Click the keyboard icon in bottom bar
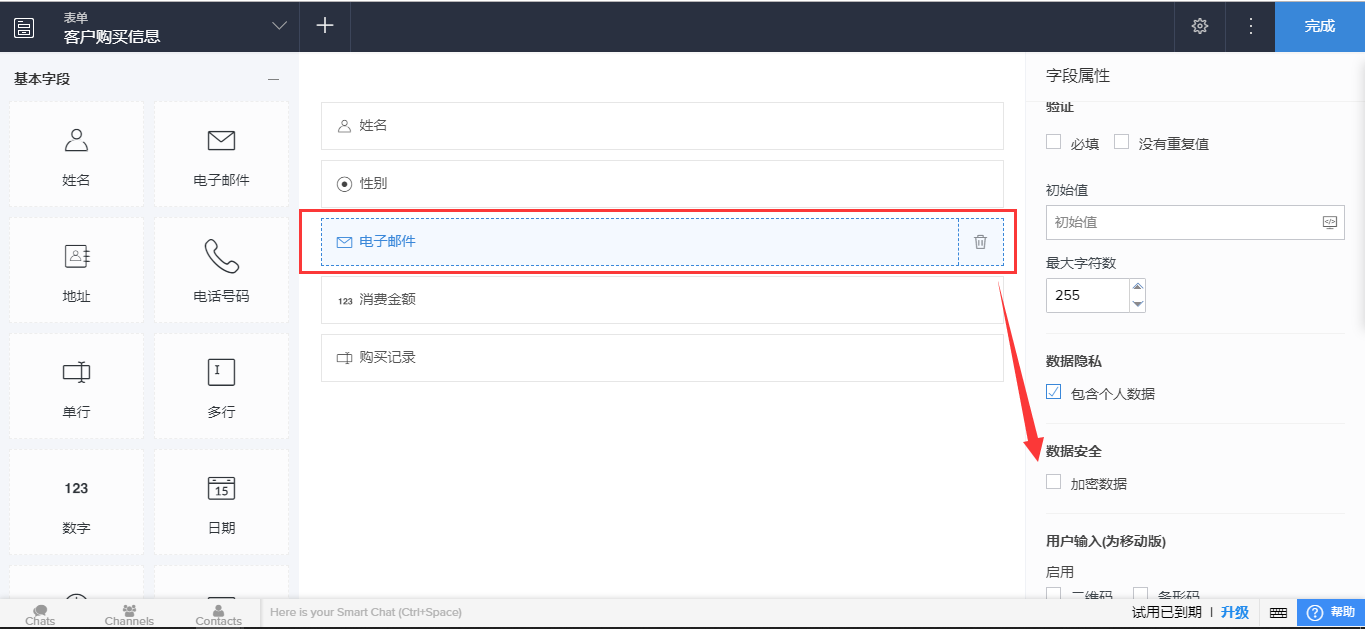The image size is (1365, 629). click(x=1278, y=612)
